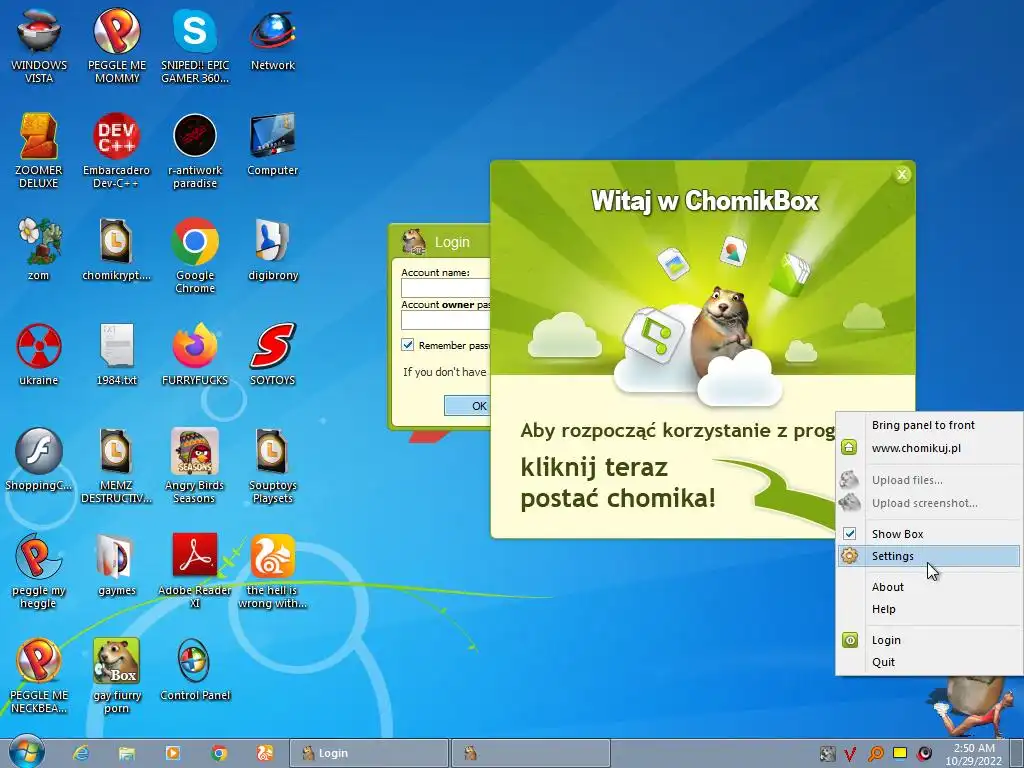The image size is (1024, 768).
Task: Open the PEGGLE ME MOMMY shortcut
Action: [x=117, y=46]
